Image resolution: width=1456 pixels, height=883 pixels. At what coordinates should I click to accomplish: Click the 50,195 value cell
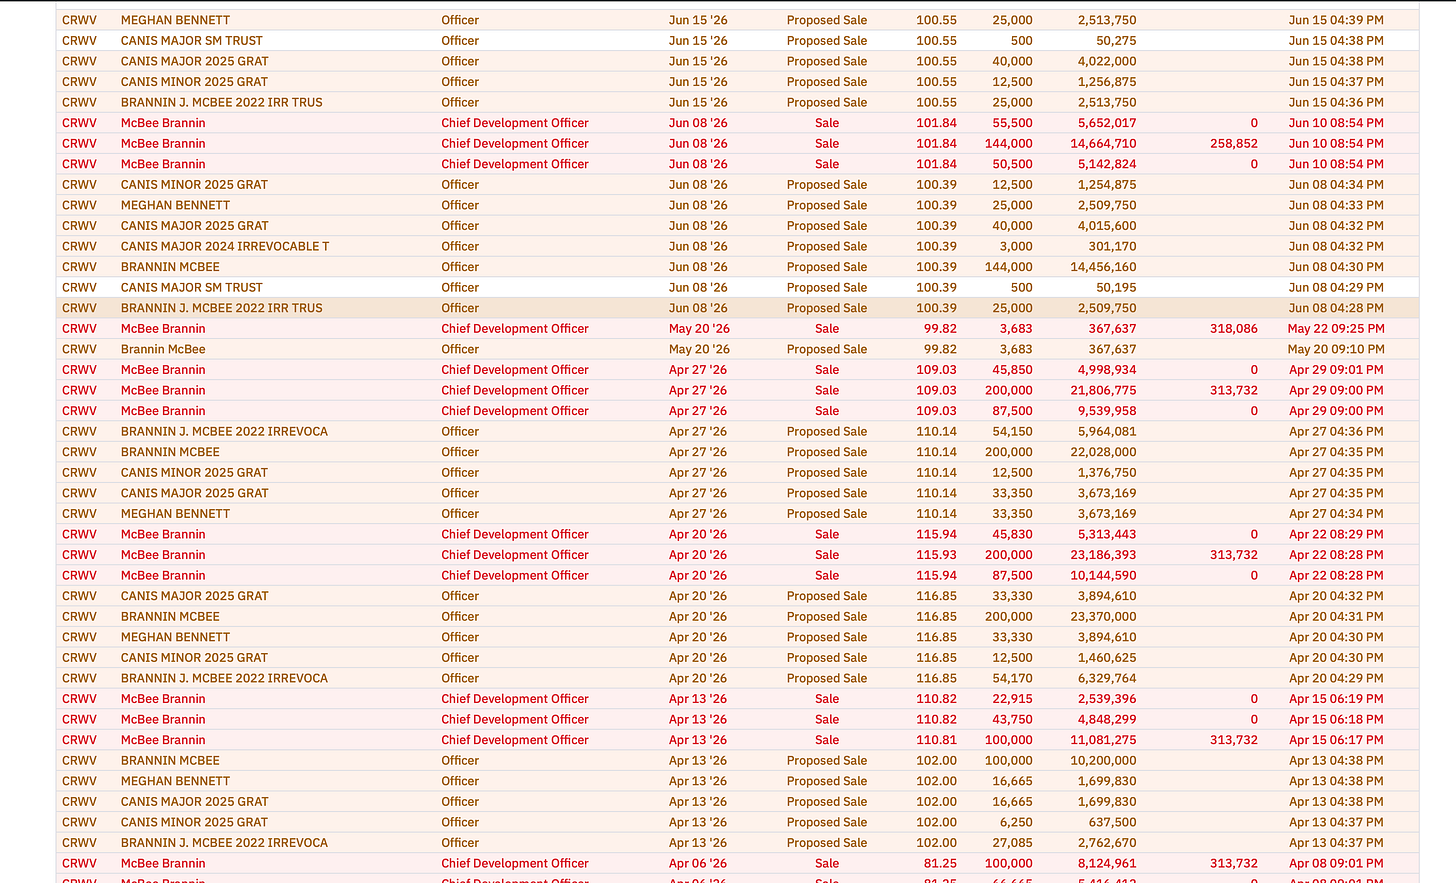(x=1117, y=287)
